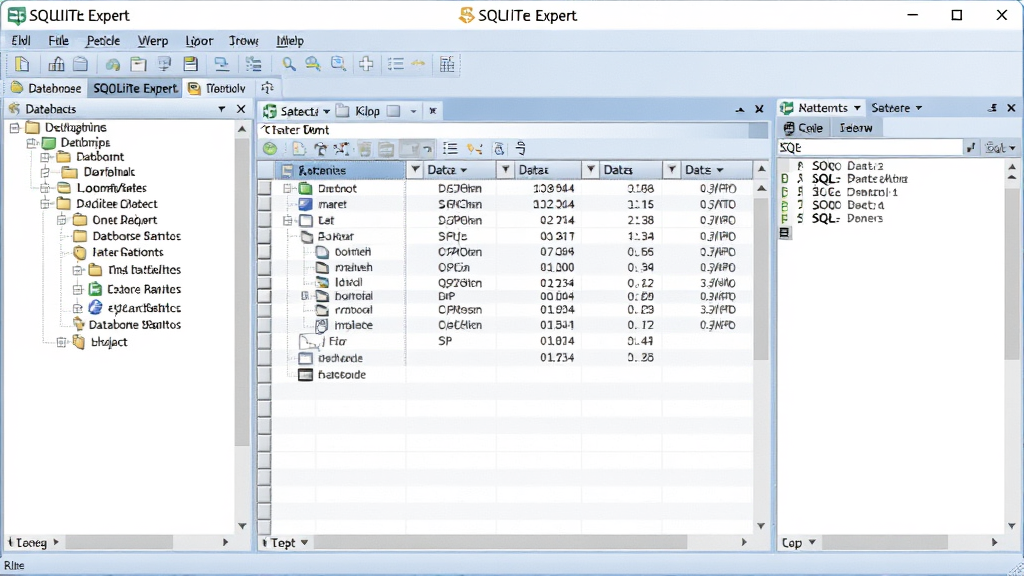Click into the SQE search input field

pyautogui.click(x=871, y=148)
